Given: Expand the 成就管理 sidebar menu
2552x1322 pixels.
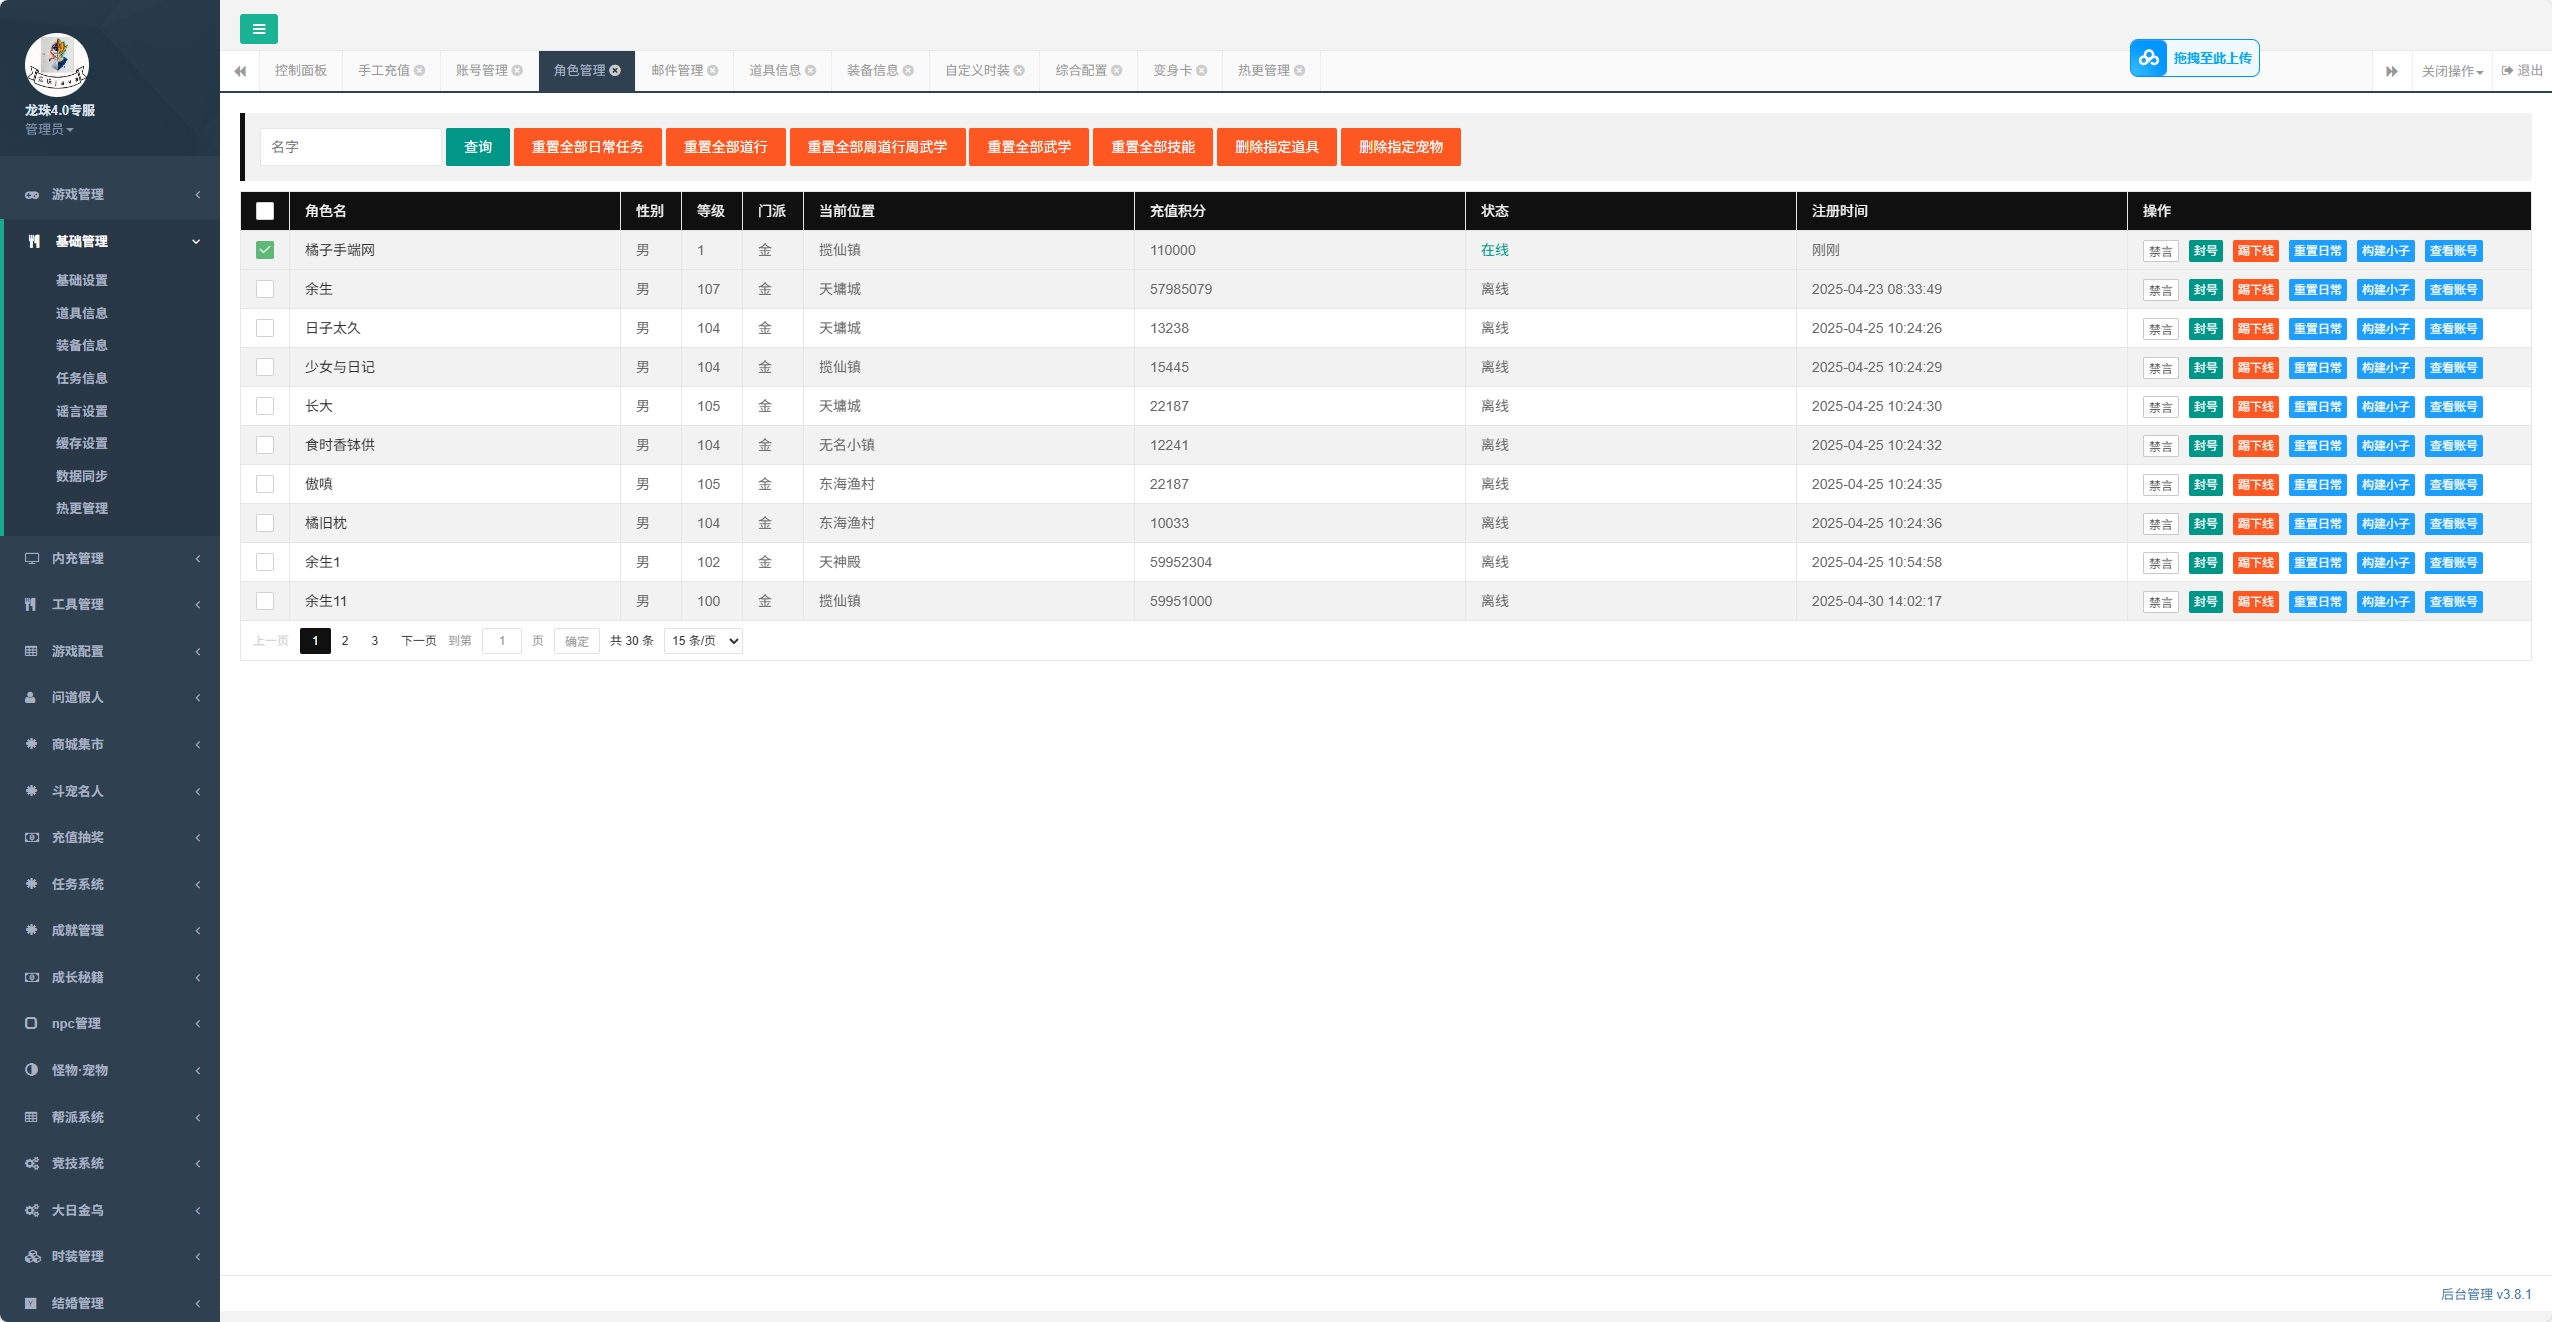Looking at the screenshot, I should coord(110,930).
